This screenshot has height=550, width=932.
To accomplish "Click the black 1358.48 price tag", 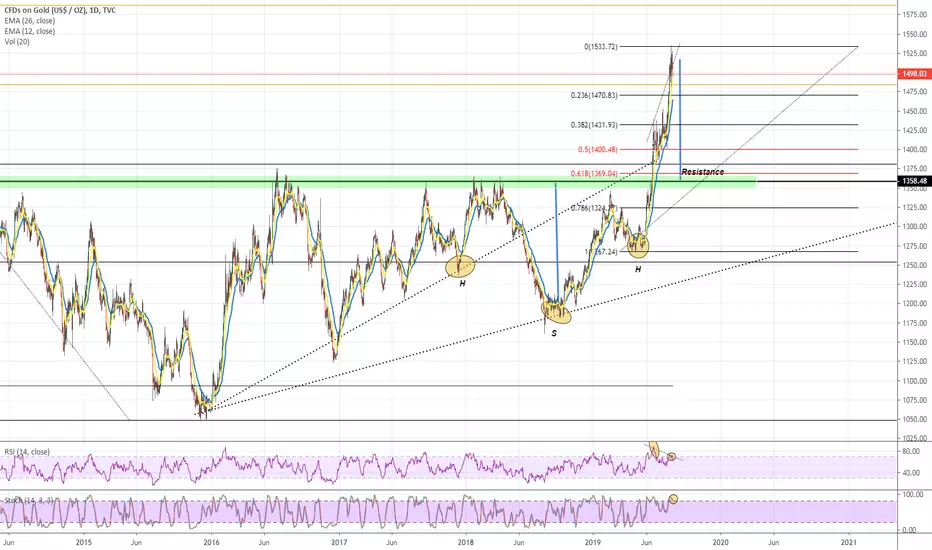I will (914, 181).
